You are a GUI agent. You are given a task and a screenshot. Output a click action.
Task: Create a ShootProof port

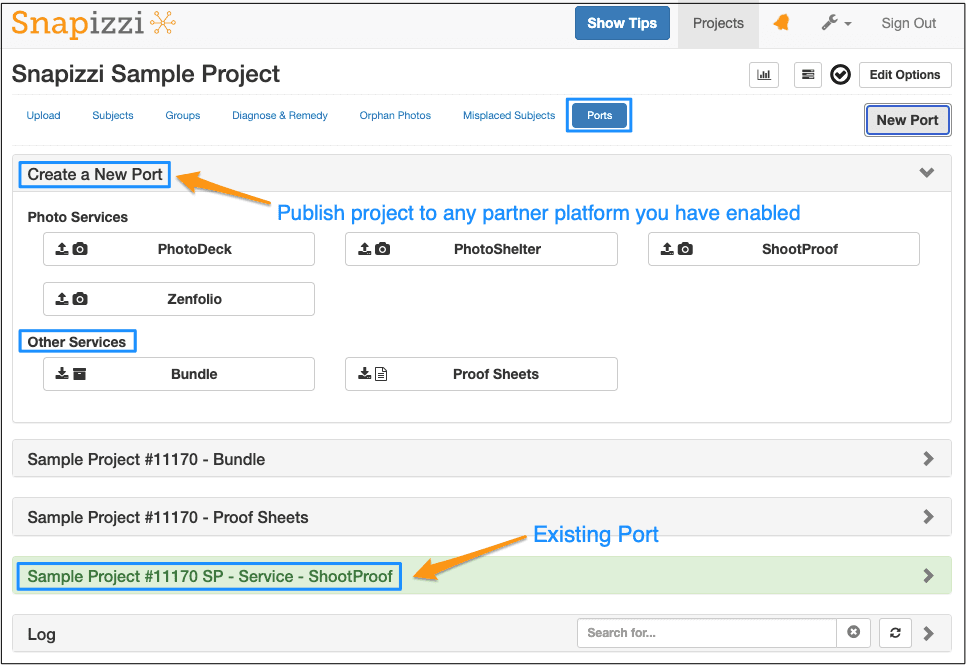(784, 249)
